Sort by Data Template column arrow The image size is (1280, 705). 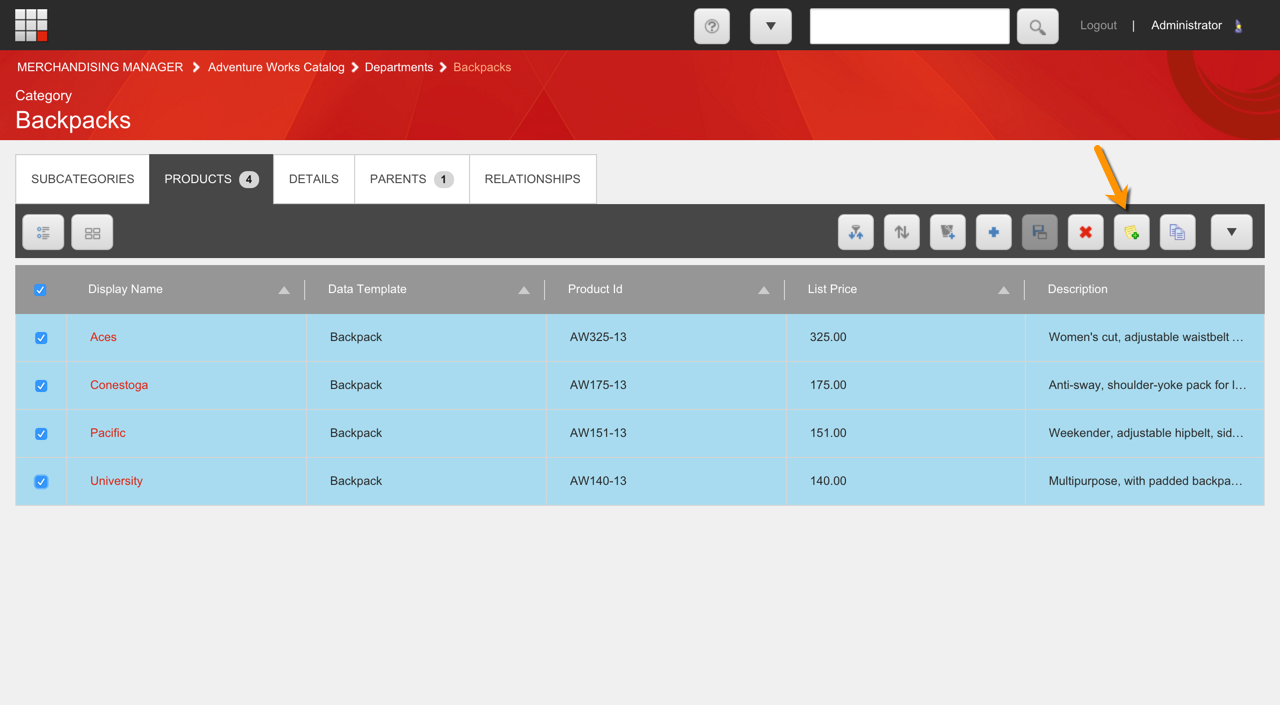524,290
